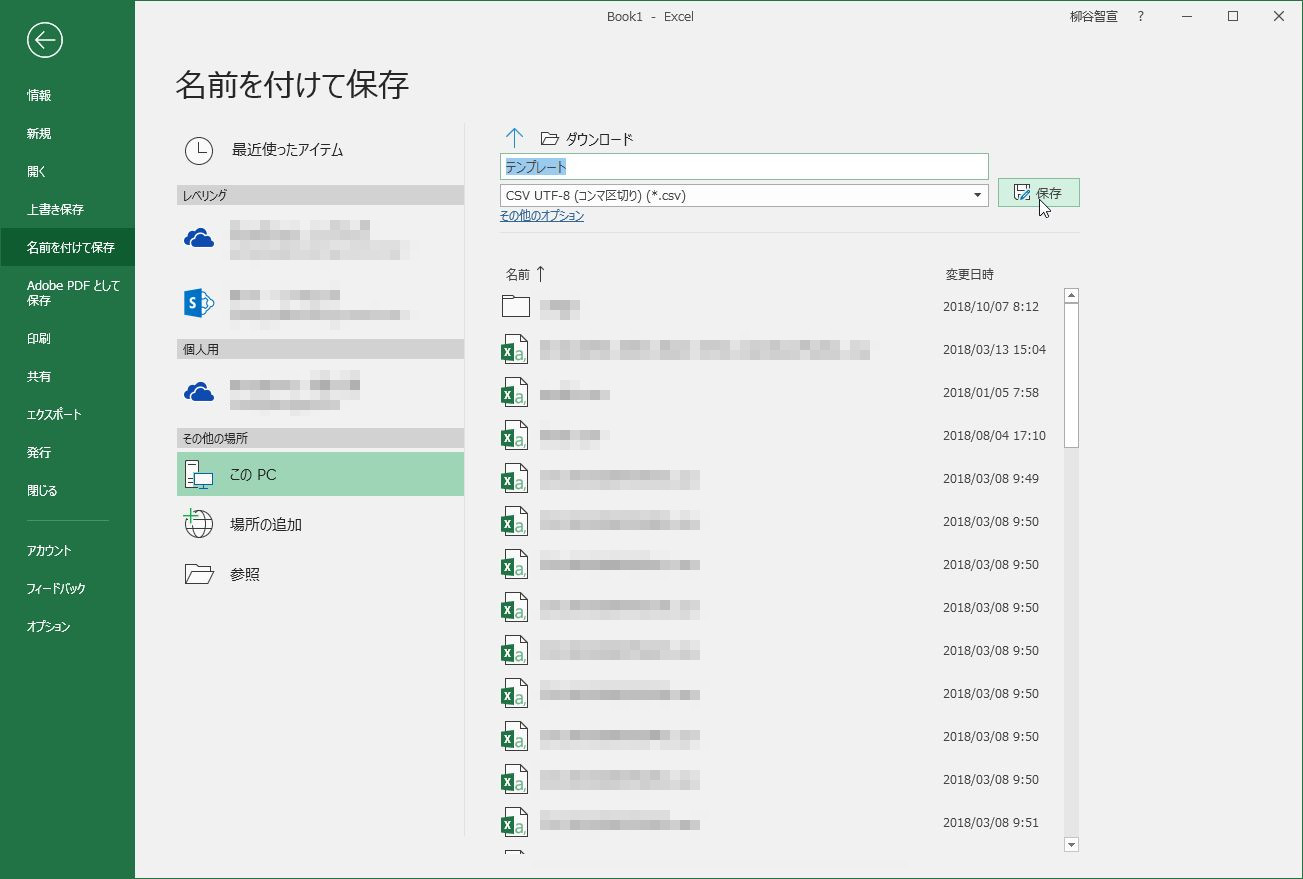Click into the filename field containing テンプレート

click(x=744, y=167)
